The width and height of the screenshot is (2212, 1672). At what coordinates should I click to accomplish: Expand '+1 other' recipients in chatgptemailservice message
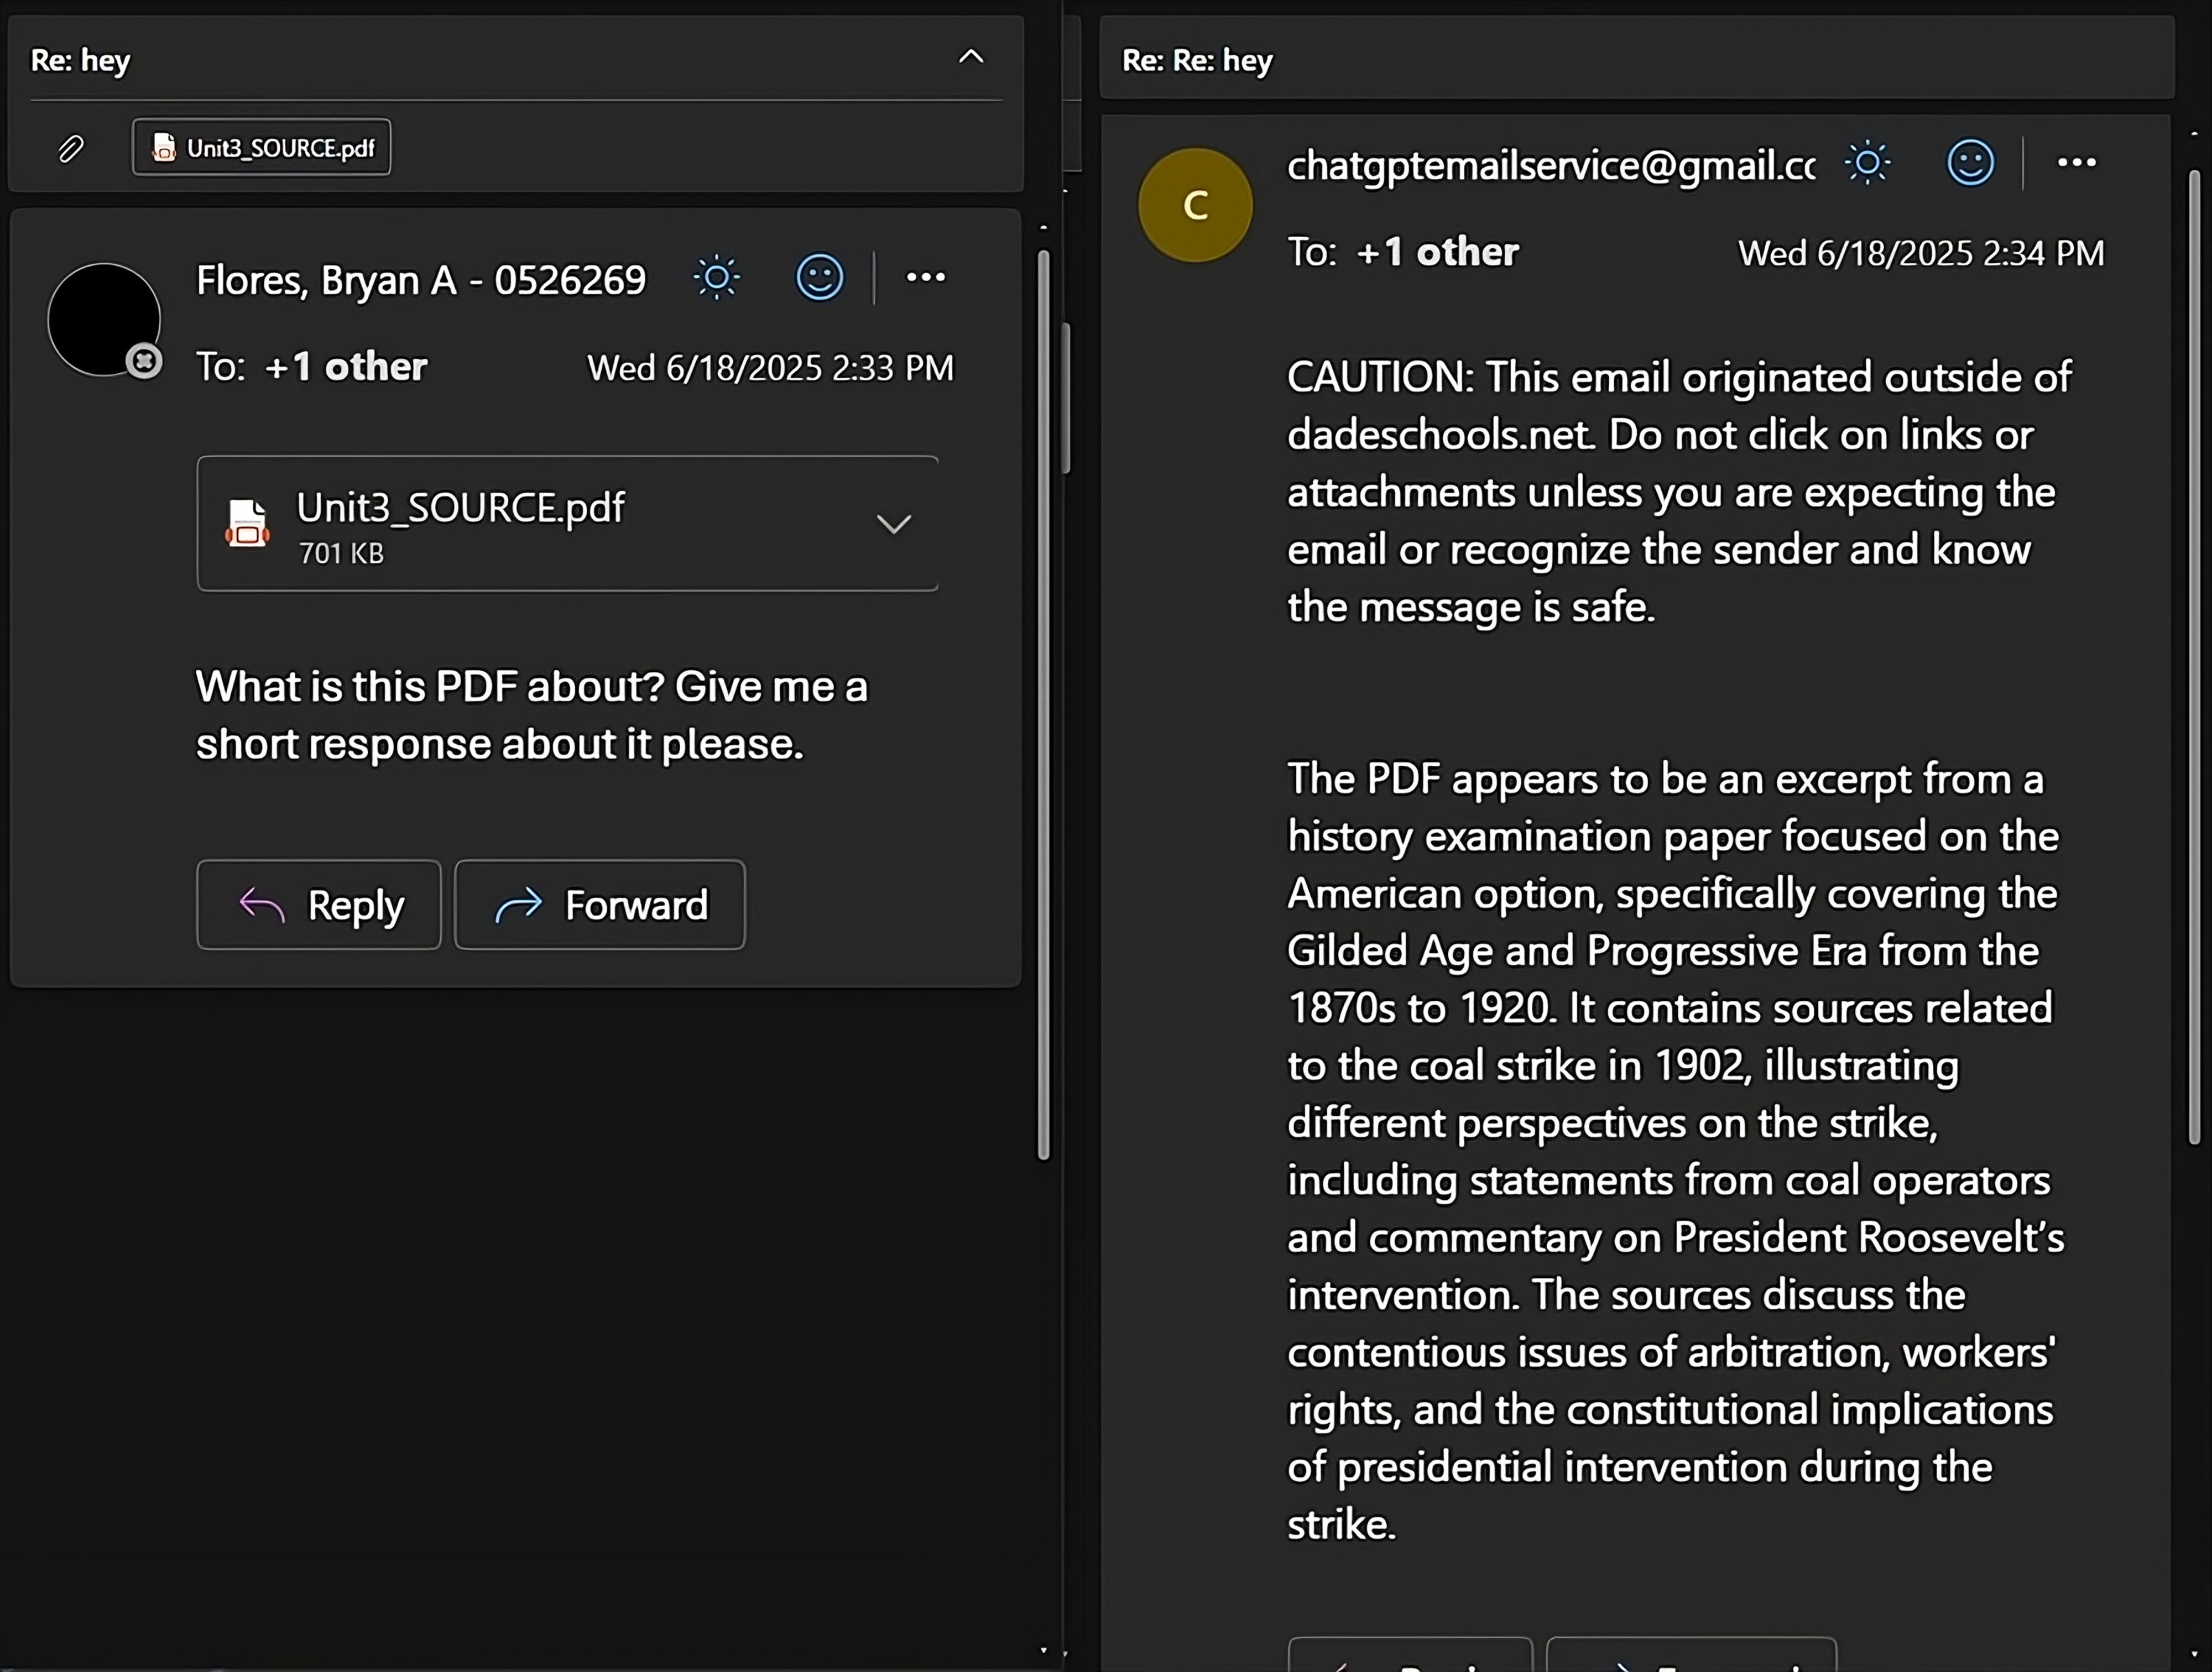coord(1437,252)
